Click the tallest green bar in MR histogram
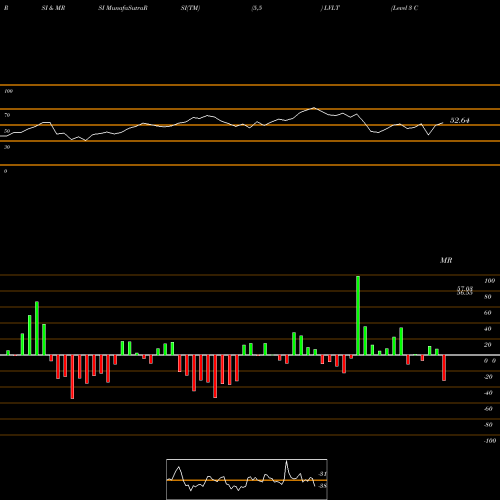The height and width of the screenshot is (500, 500). (358, 315)
